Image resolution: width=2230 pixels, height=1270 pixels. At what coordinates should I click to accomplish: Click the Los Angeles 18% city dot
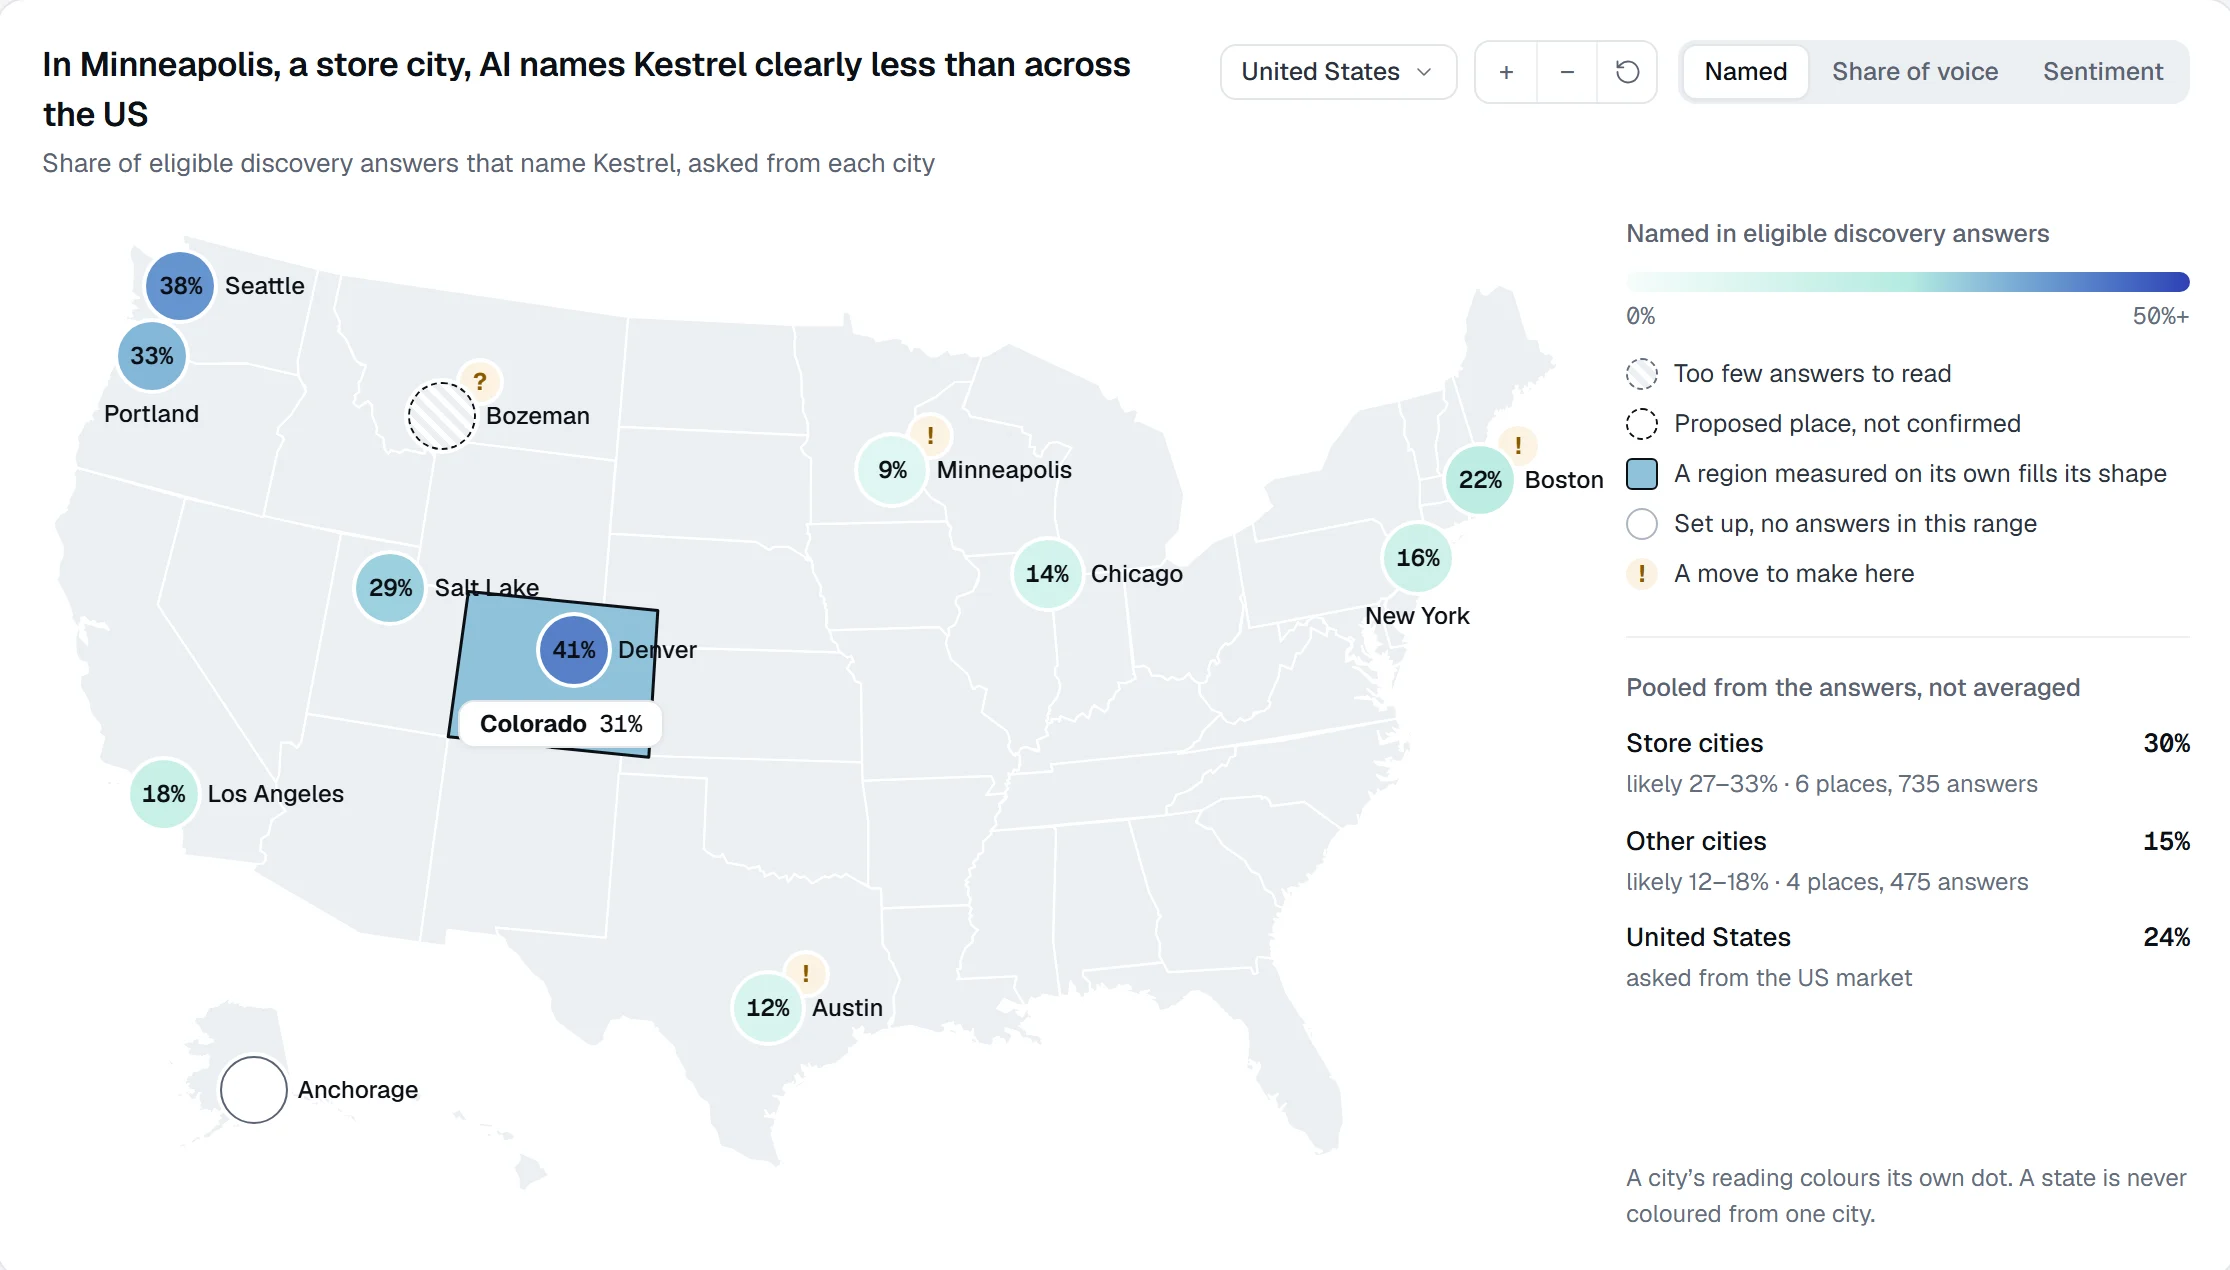pos(164,794)
